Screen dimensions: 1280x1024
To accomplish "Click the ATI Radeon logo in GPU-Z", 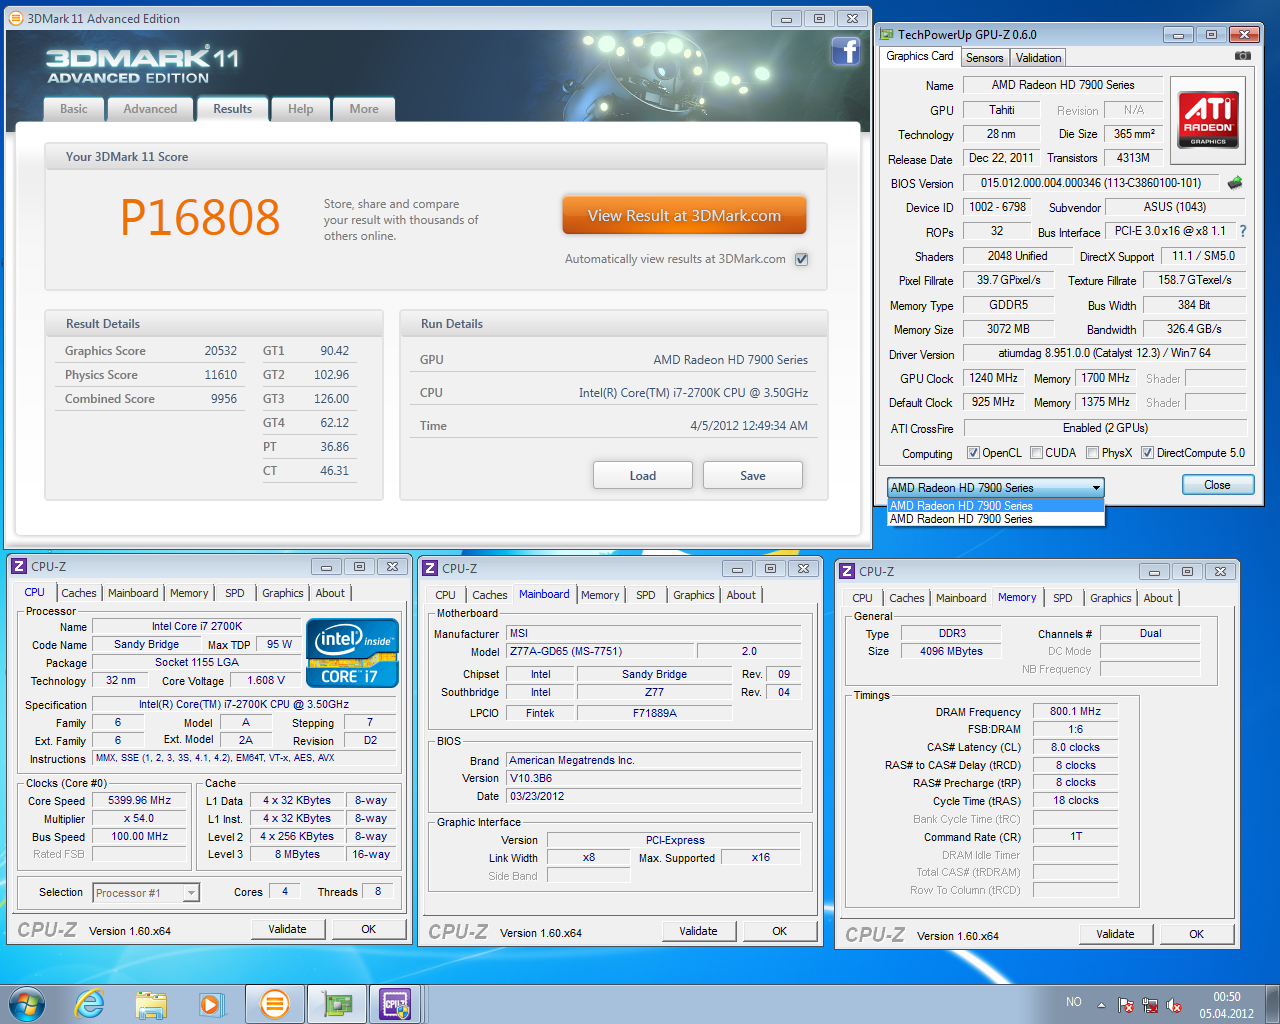I will 1208,119.
